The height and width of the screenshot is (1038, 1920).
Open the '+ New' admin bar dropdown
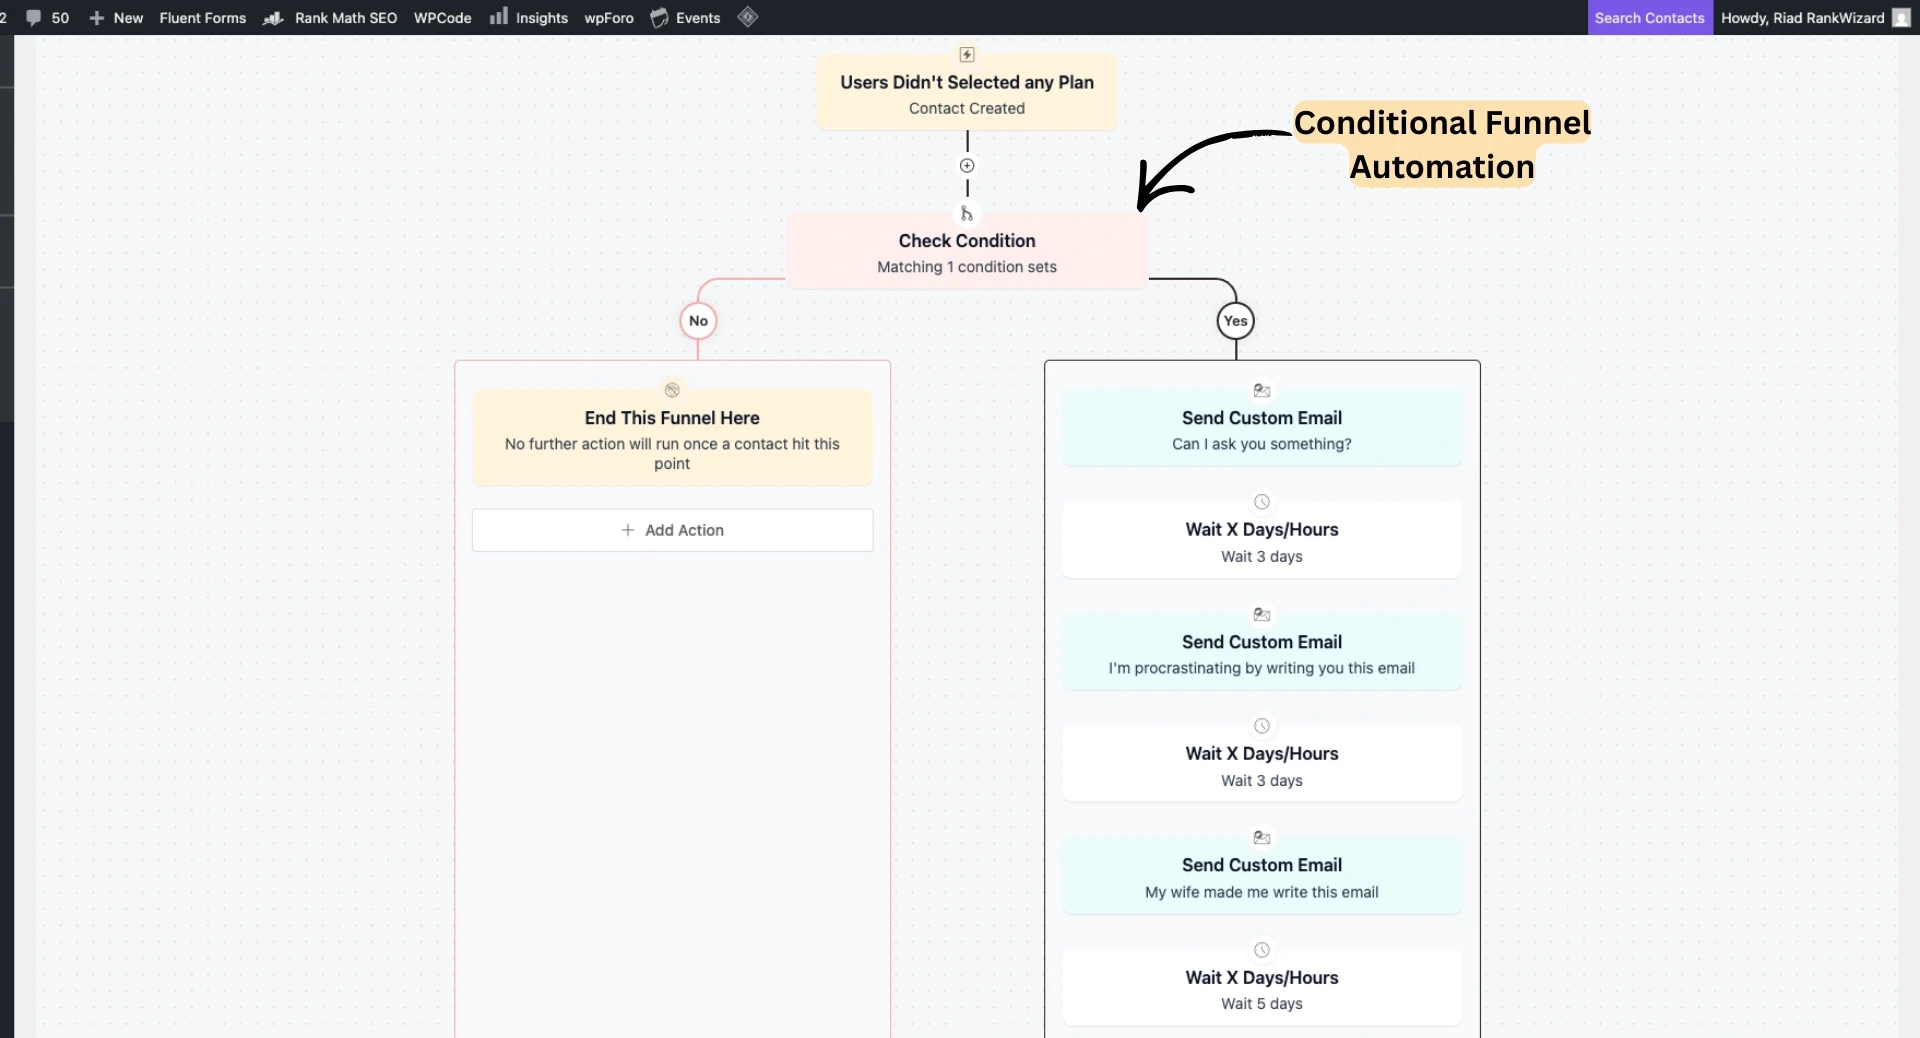(116, 18)
